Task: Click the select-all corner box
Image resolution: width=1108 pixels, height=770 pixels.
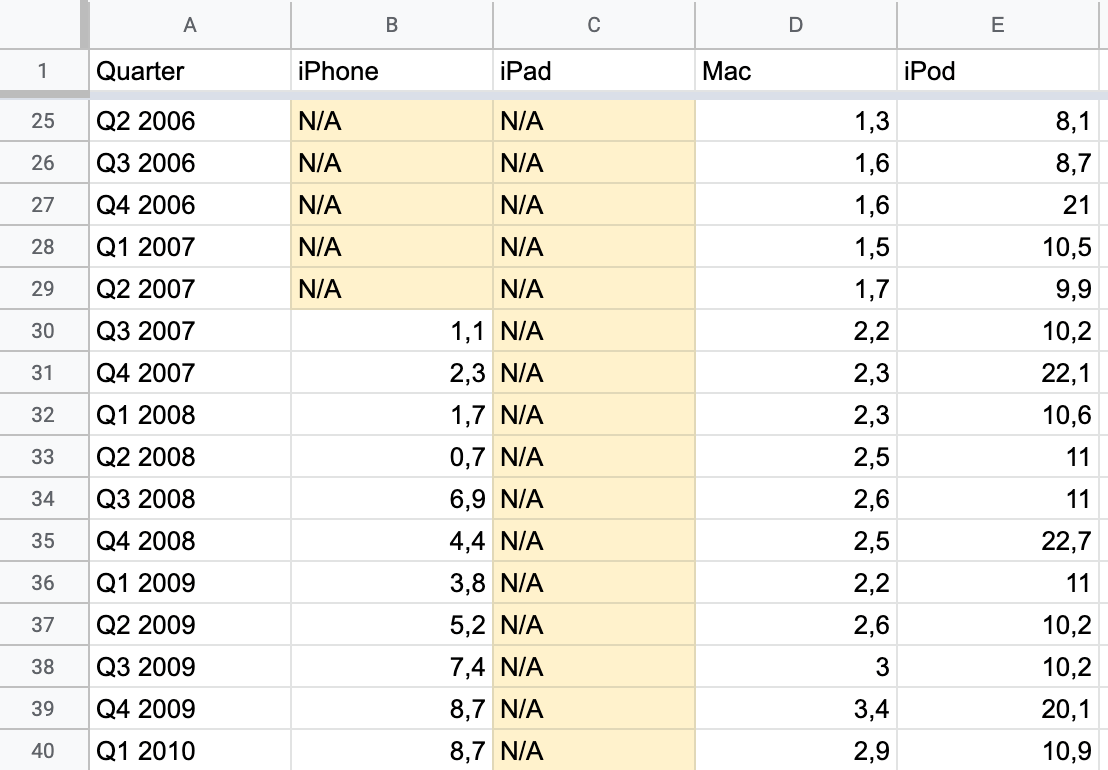Action: 43,25
